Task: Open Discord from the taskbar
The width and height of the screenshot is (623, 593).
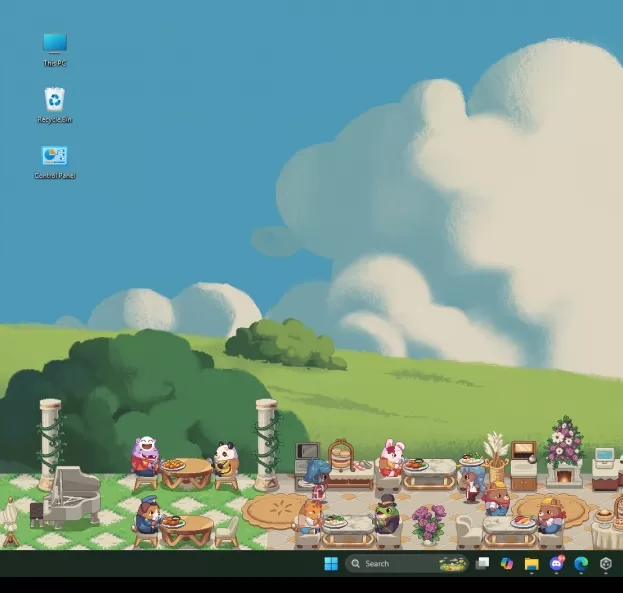Action: (556, 563)
